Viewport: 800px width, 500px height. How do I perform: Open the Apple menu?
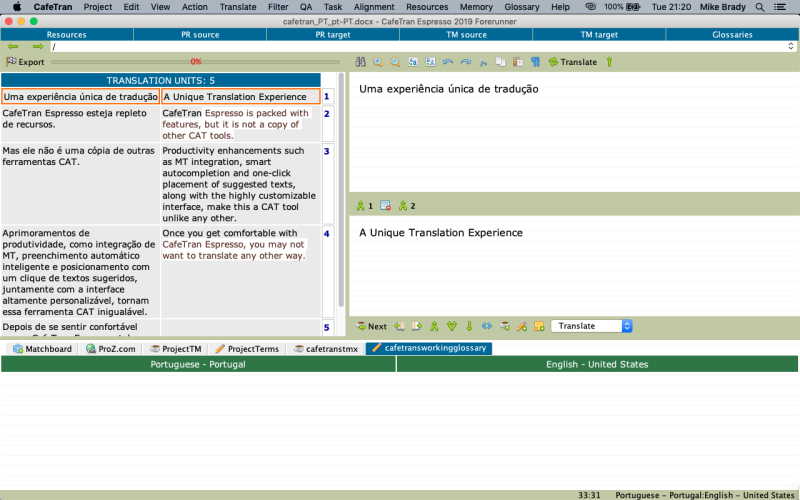coord(17,7)
